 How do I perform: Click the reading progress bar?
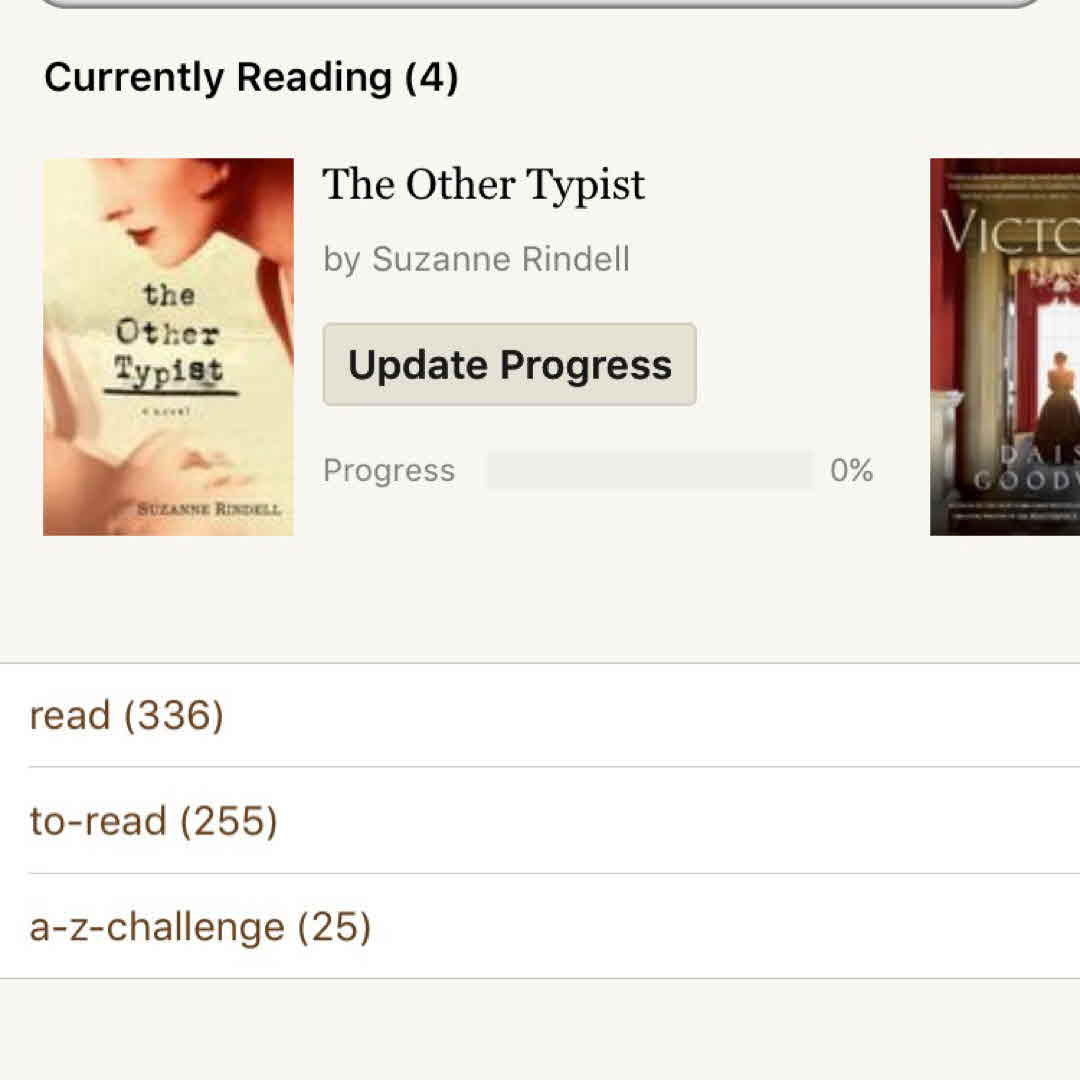[650, 470]
